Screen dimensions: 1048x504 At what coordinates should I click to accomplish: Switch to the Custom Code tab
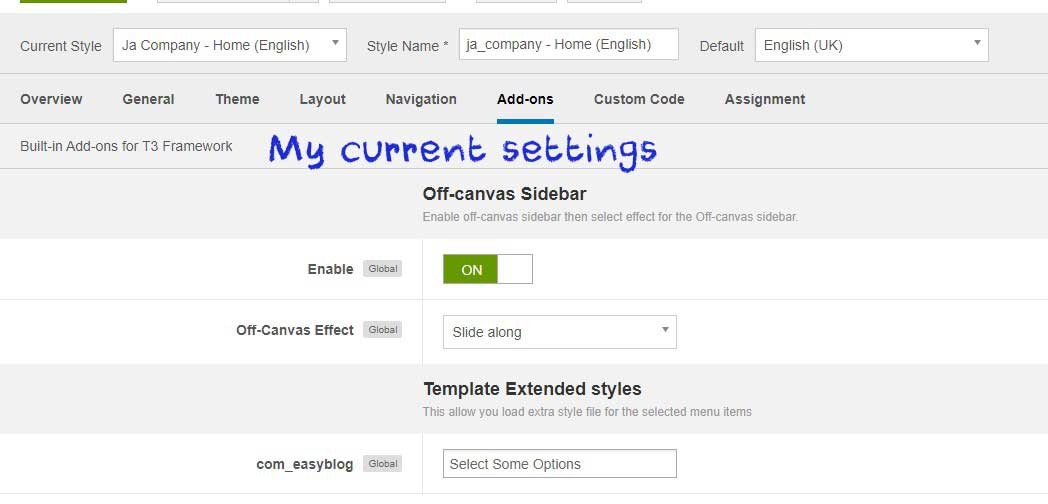point(639,99)
